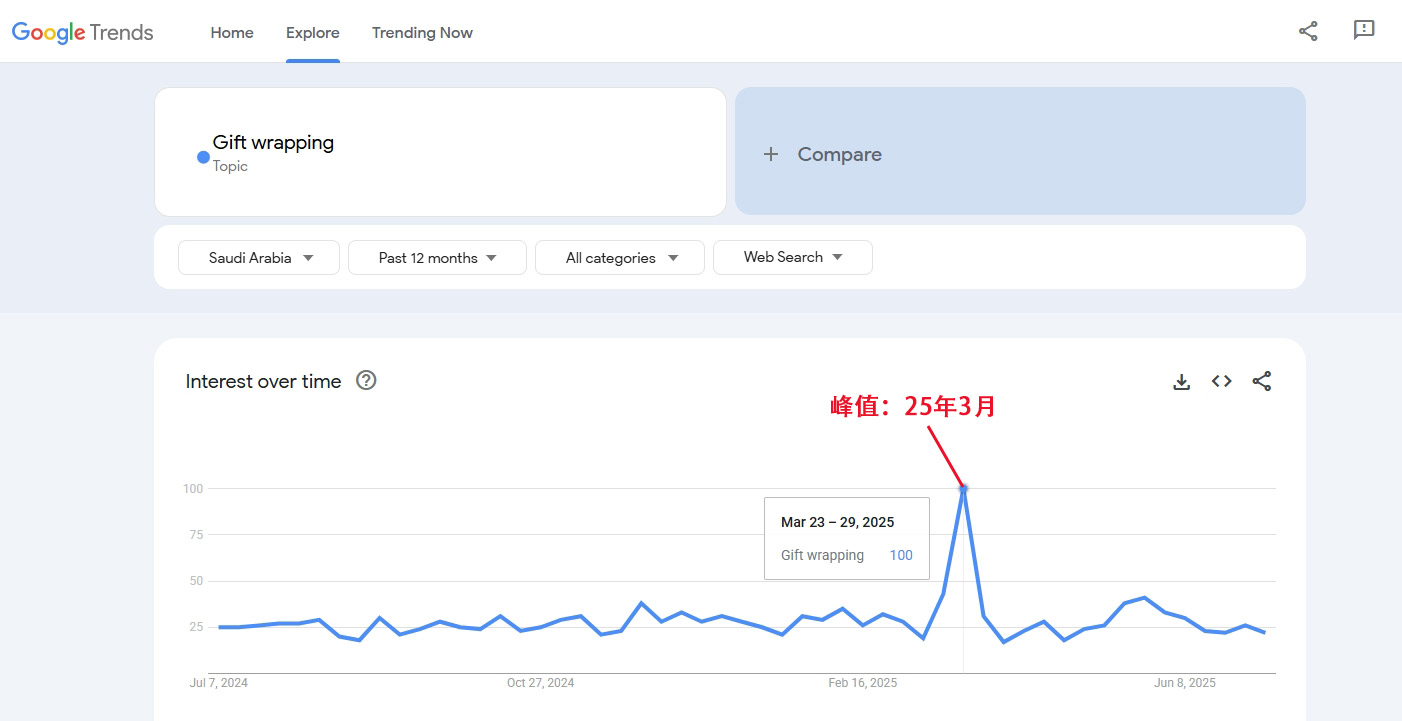Click the Google Trends logo

pos(83,32)
